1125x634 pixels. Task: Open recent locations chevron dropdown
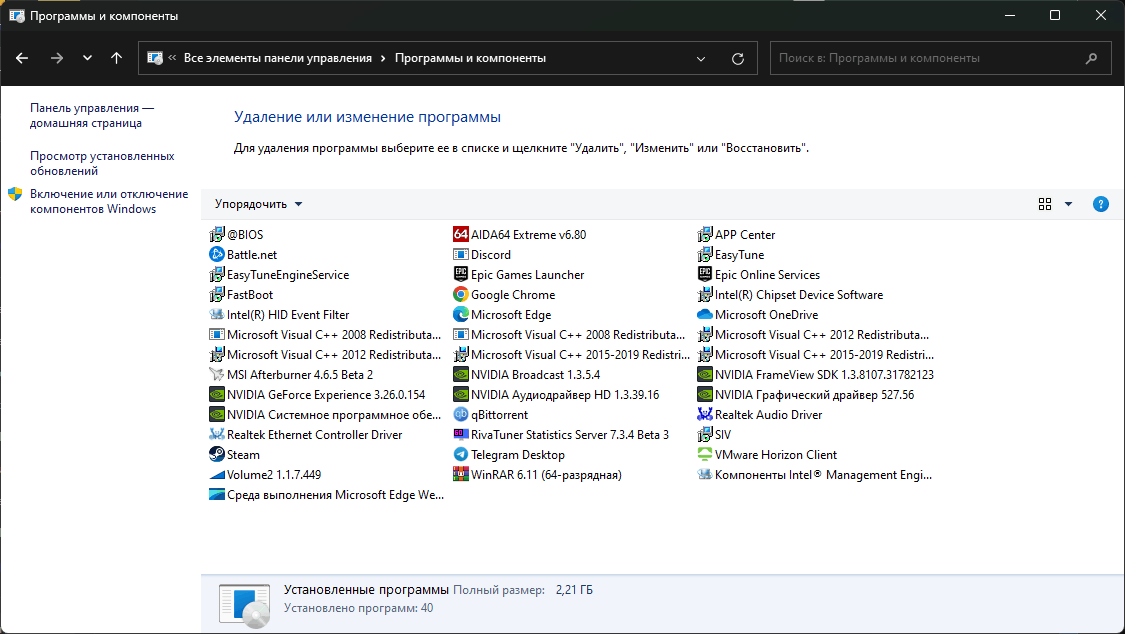coord(87,58)
